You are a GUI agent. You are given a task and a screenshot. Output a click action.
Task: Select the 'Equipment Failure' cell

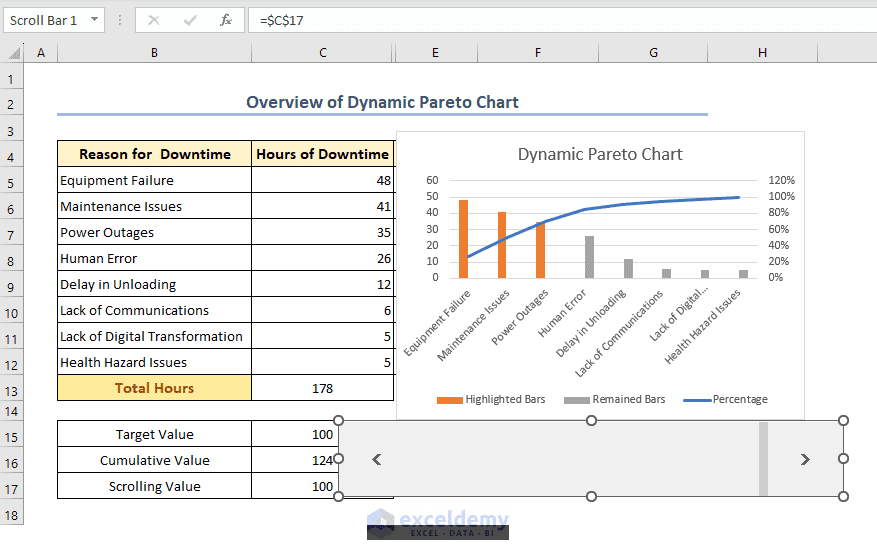pyautogui.click(x=154, y=180)
